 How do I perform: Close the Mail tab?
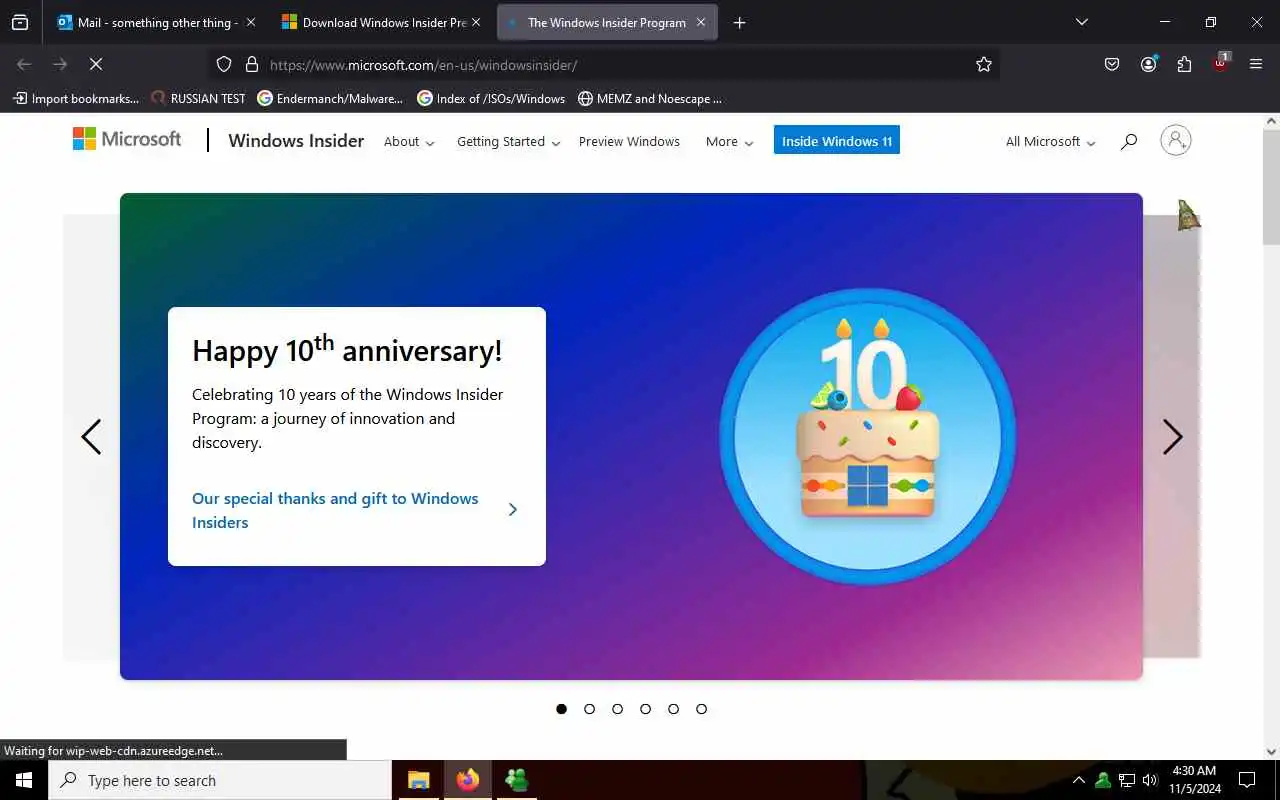click(250, 22)
